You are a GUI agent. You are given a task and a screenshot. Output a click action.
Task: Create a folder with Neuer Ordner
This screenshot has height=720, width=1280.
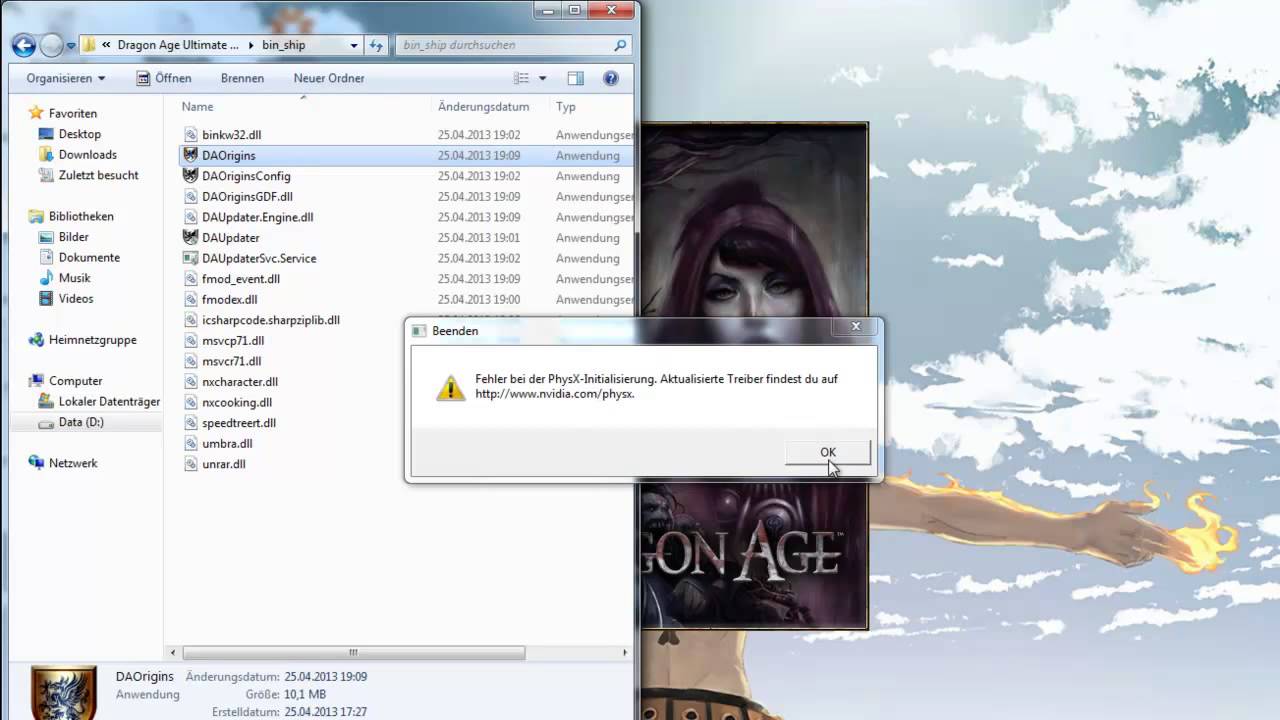(329, 78)
